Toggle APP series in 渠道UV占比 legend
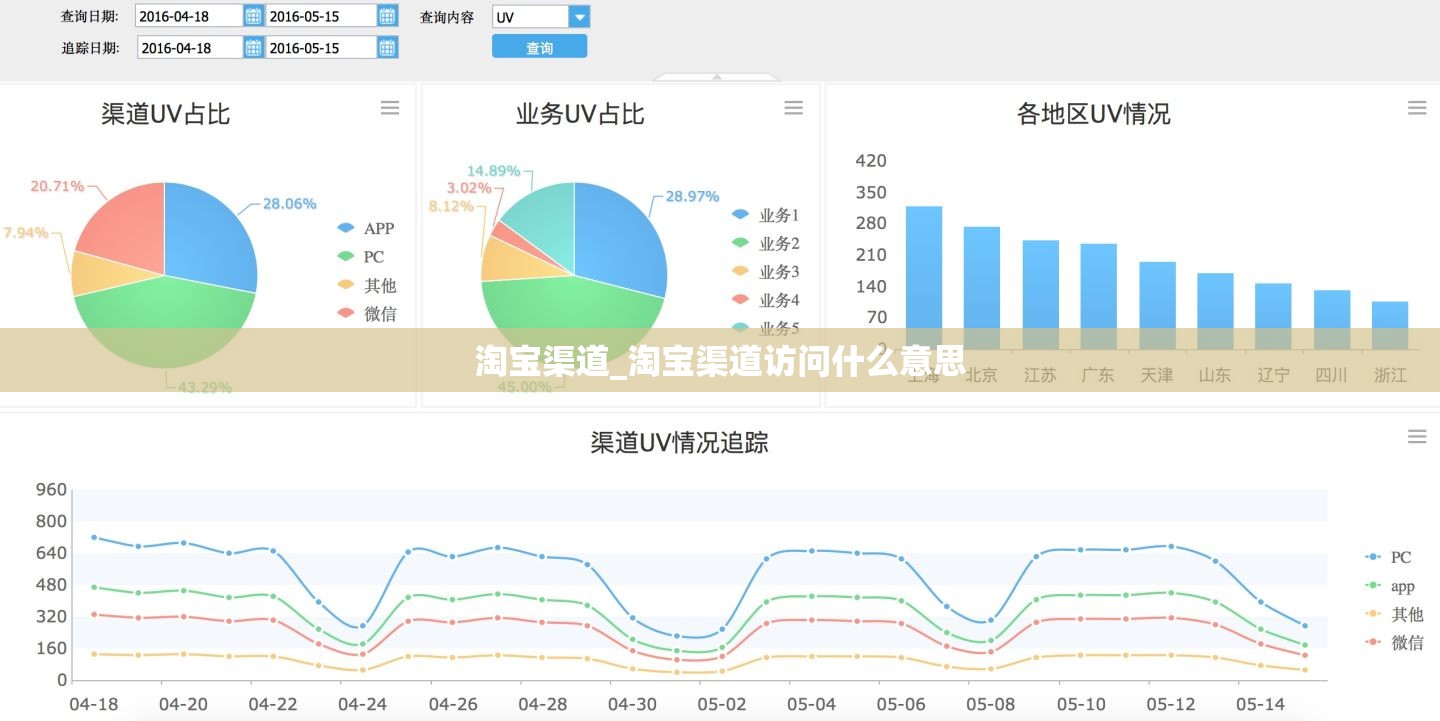1440x721 pixels. coord(366,229)
